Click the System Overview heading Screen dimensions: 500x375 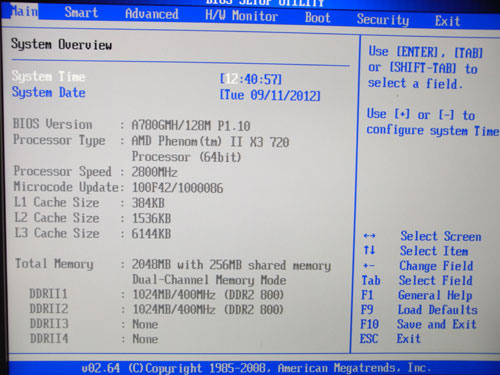62,44
